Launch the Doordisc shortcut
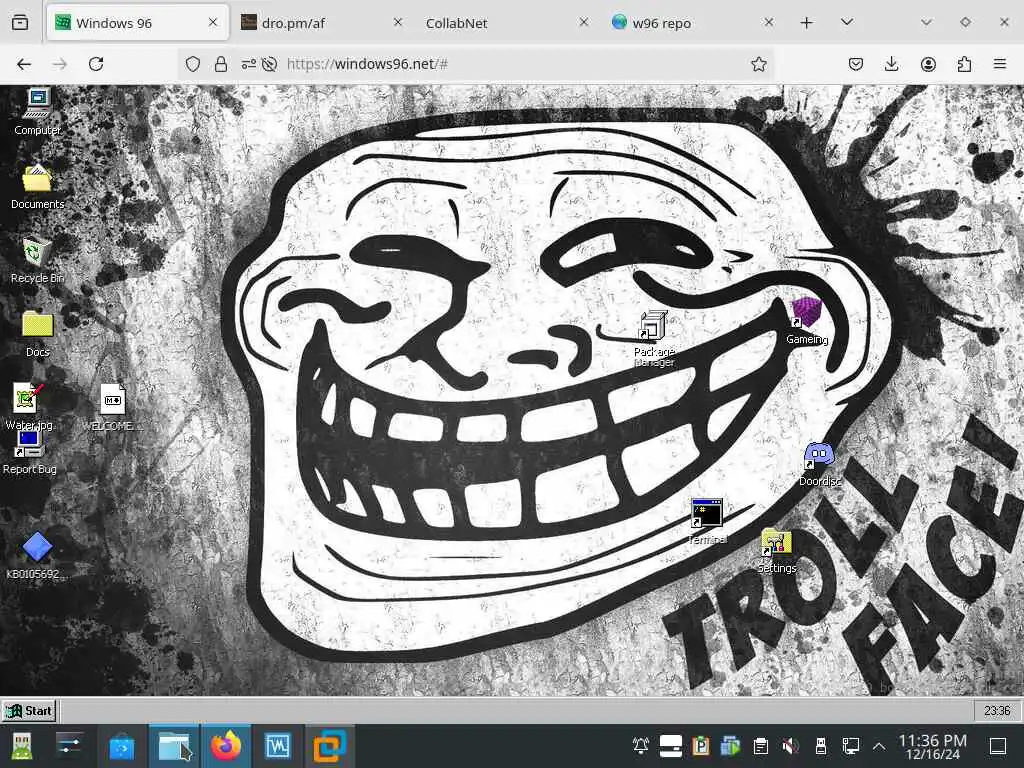 pyautogui.click(x=820, y=464)
